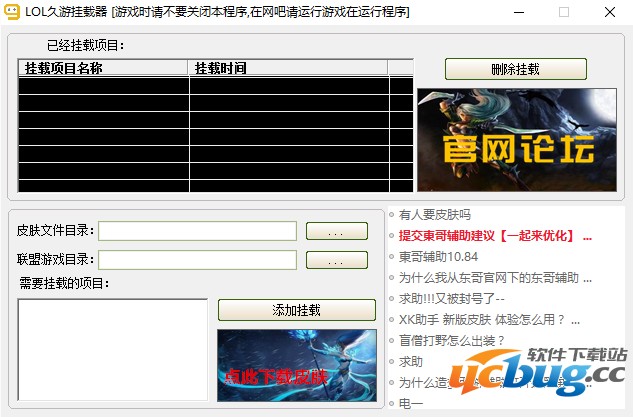Open the 点此下载皮肤 banner
The width and height of the screenshot is (633, 417).
296,365
